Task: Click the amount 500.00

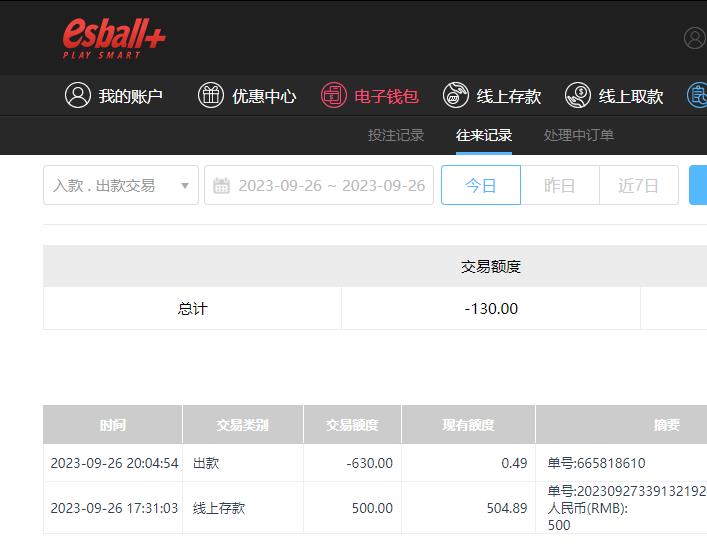Action: pyautogui.click(x=372, y=508)
